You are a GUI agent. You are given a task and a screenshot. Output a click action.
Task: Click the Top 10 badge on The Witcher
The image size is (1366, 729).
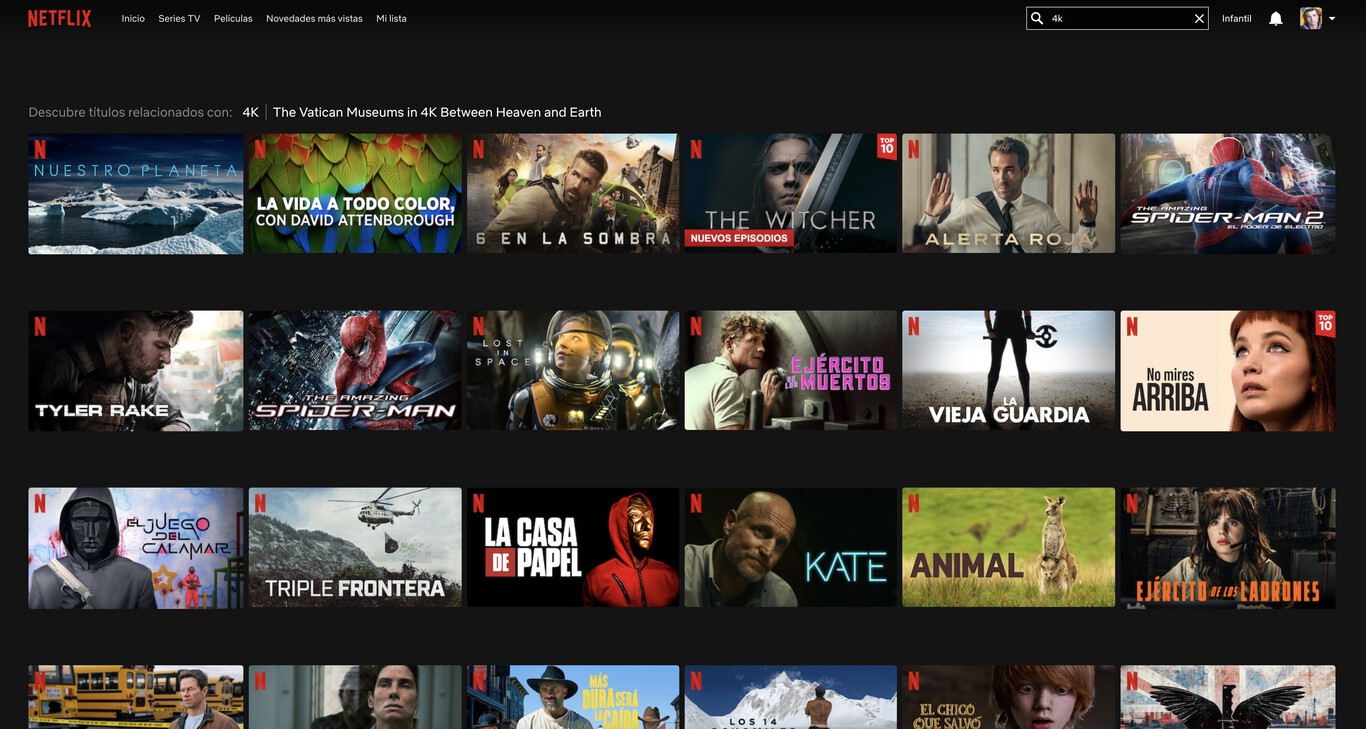884,145
